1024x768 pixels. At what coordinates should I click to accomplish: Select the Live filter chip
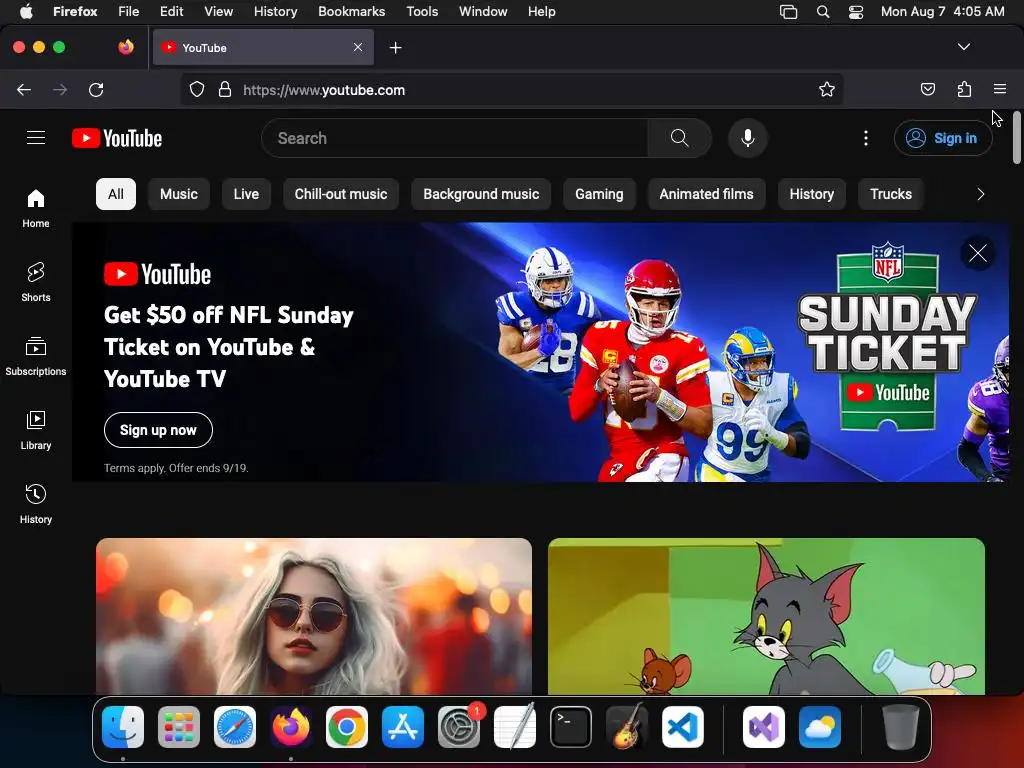coord(246,194)
